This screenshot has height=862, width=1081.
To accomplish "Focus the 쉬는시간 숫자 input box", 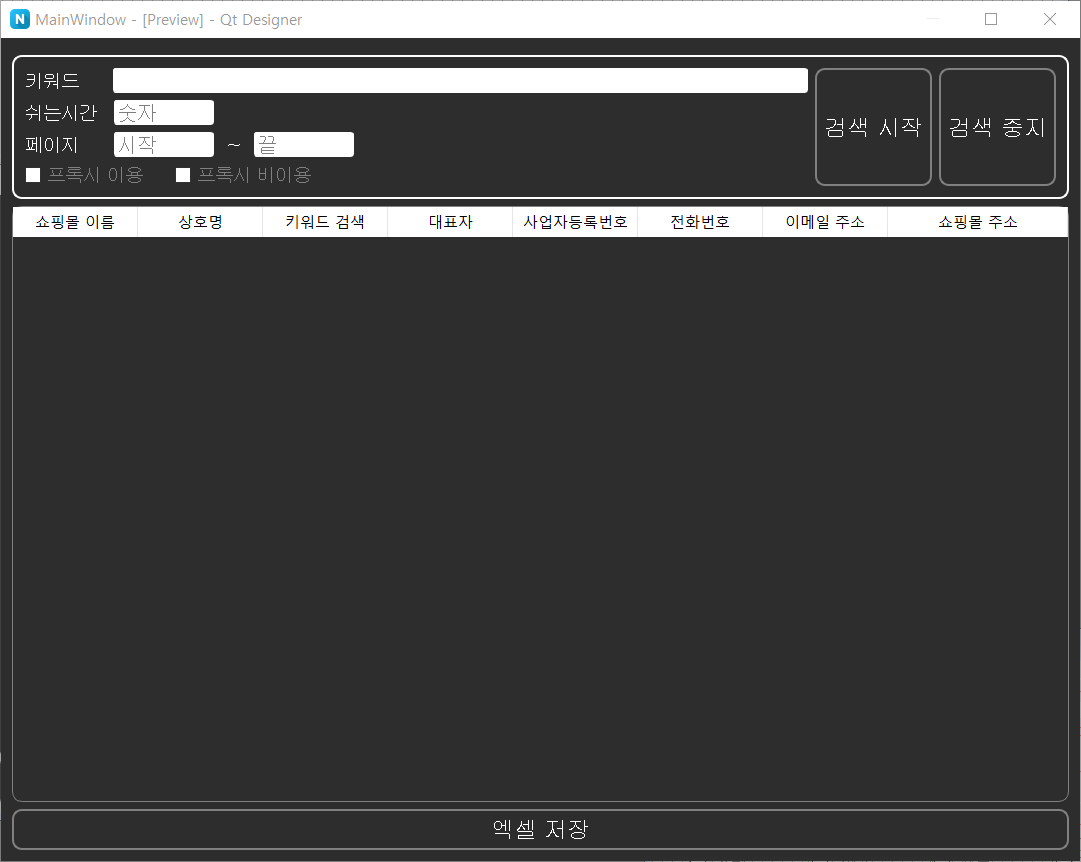I will pyautogui.click(x=164, y=113).
